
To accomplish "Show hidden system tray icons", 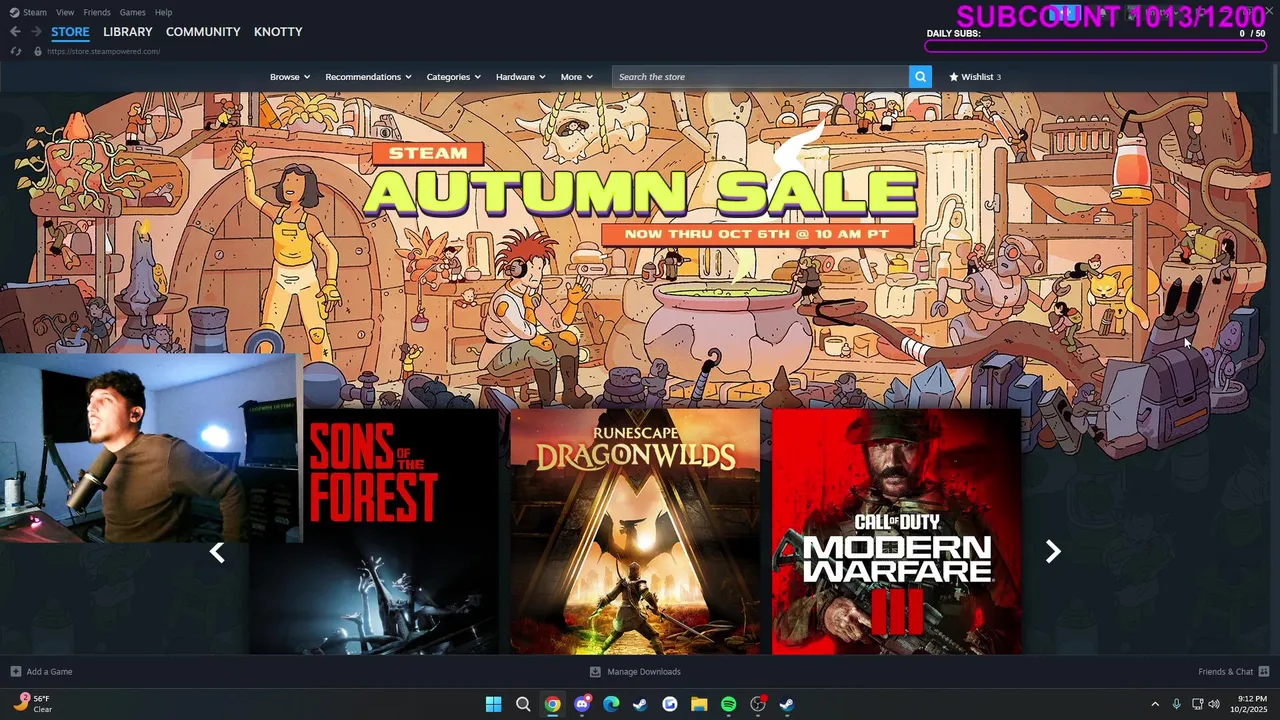I will (x=1155, y=704).
